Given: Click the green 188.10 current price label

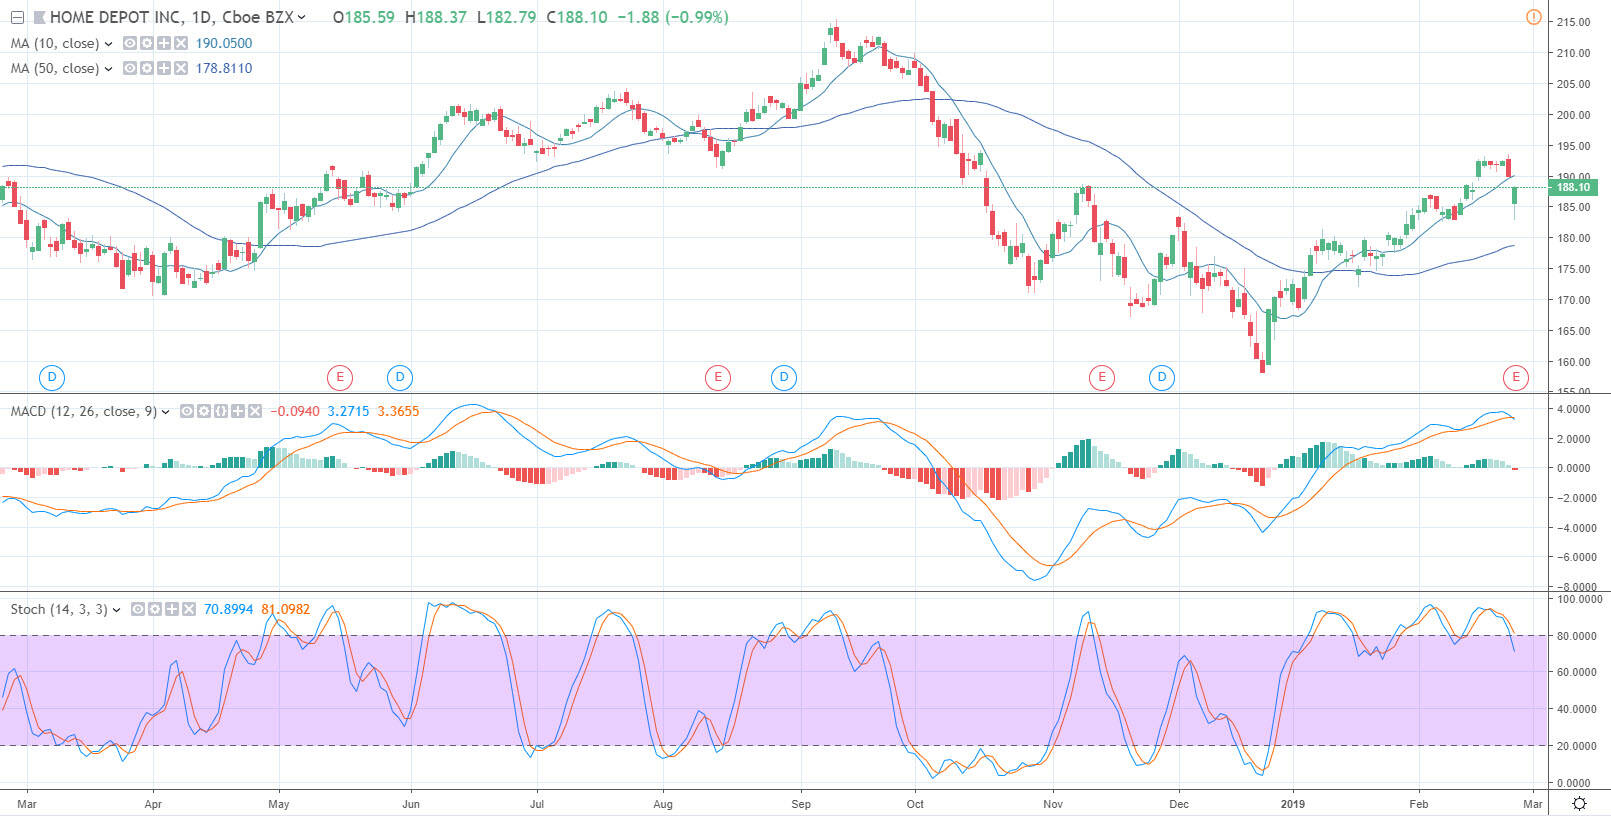Looking at the screenshot, I should click(x=1573, y=187).
